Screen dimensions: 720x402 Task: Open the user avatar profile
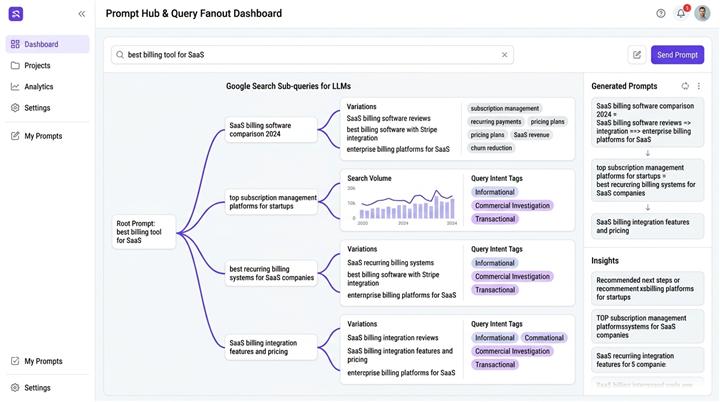tap(702, 13)
